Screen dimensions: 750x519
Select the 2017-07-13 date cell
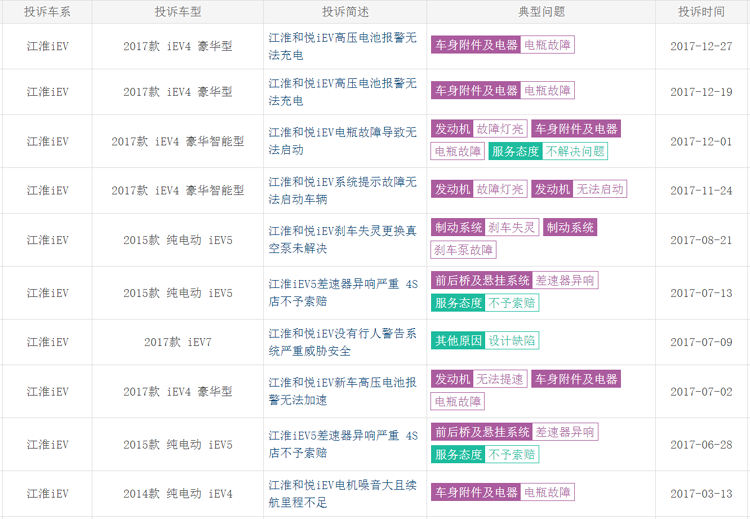click(x=701, y=293)
